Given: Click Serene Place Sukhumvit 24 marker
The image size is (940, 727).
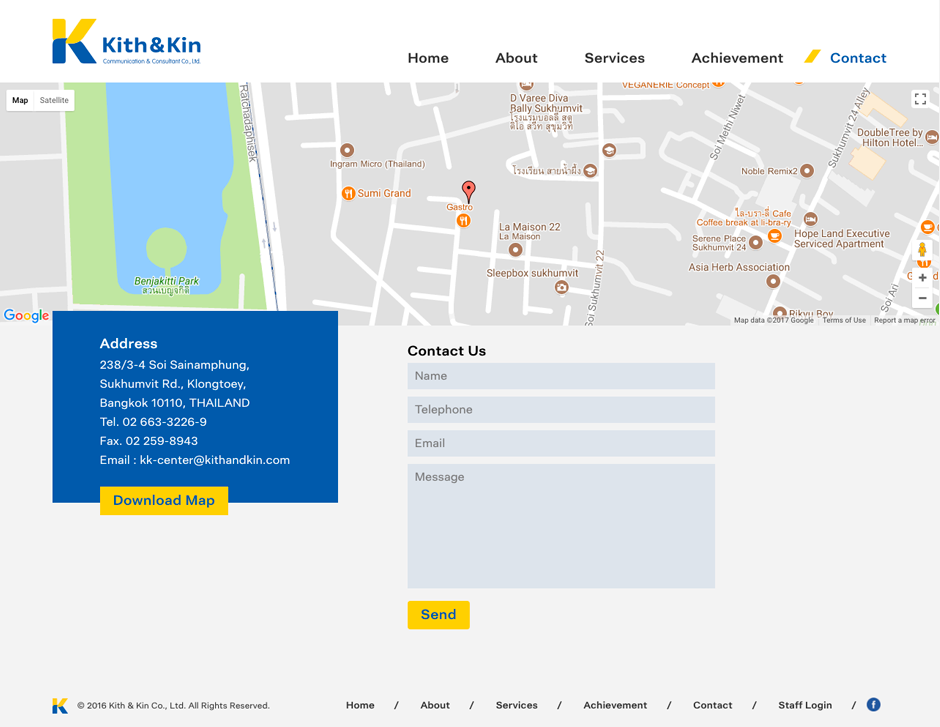Looking at the screenshot, I should tap(756, 243).
